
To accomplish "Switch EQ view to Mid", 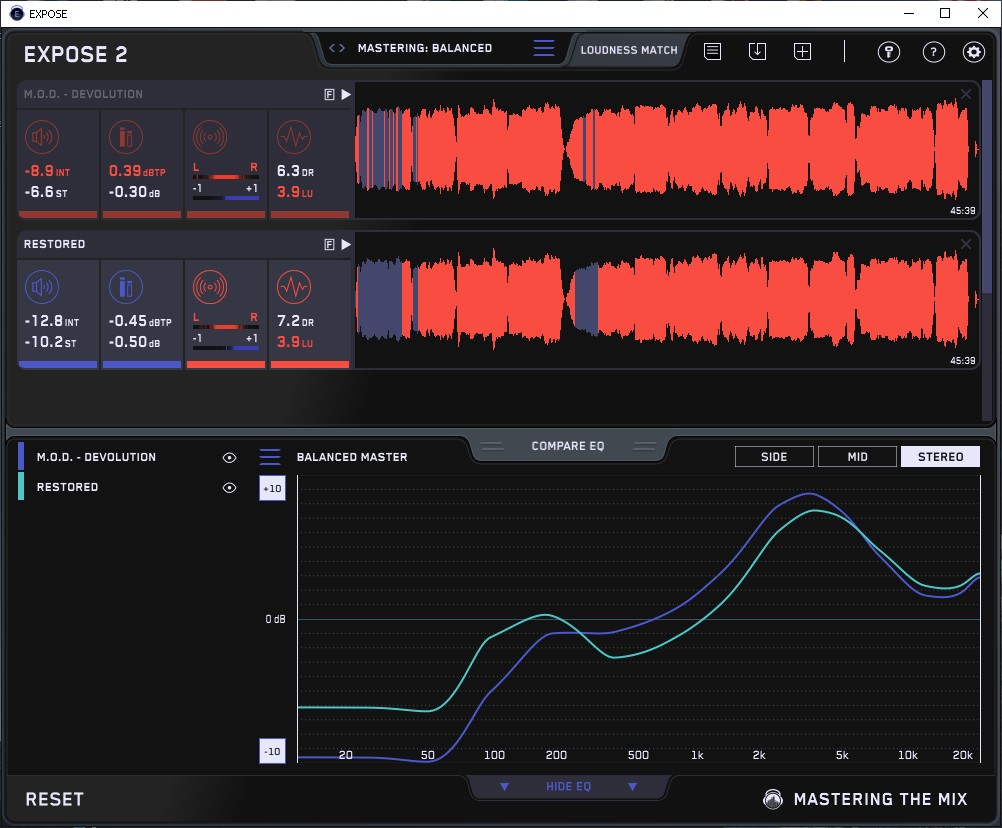I will coord(857,457).
